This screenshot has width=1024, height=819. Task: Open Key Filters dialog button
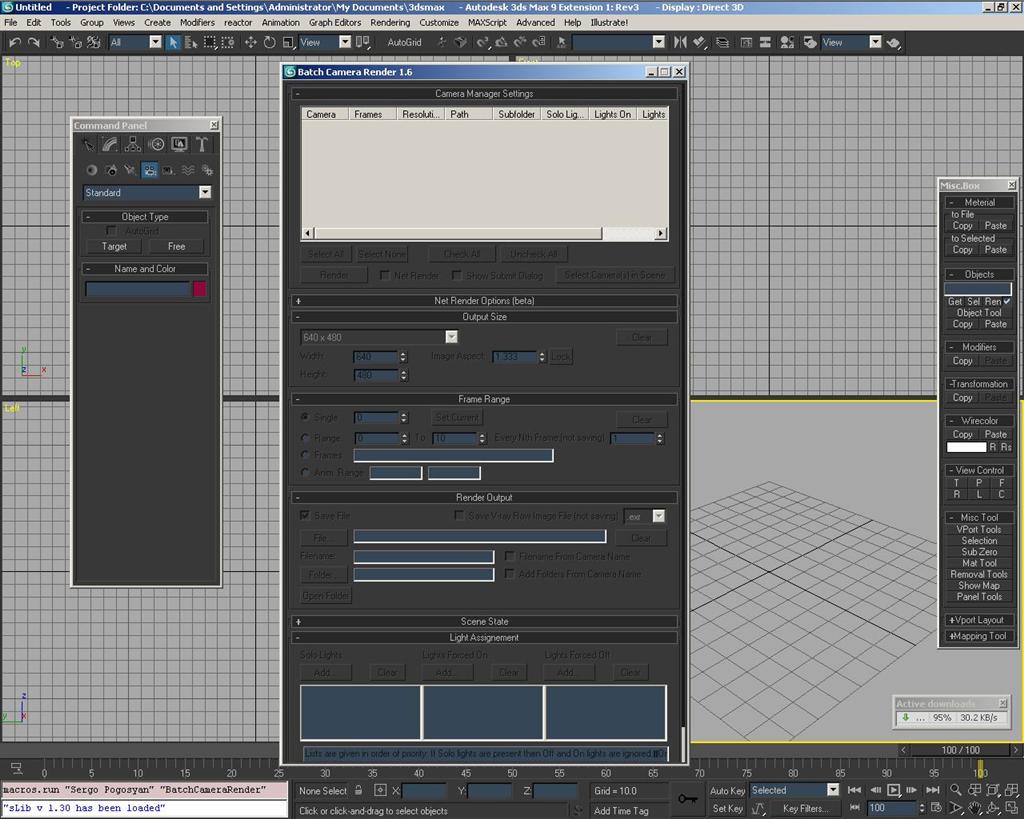coord(805,809)
